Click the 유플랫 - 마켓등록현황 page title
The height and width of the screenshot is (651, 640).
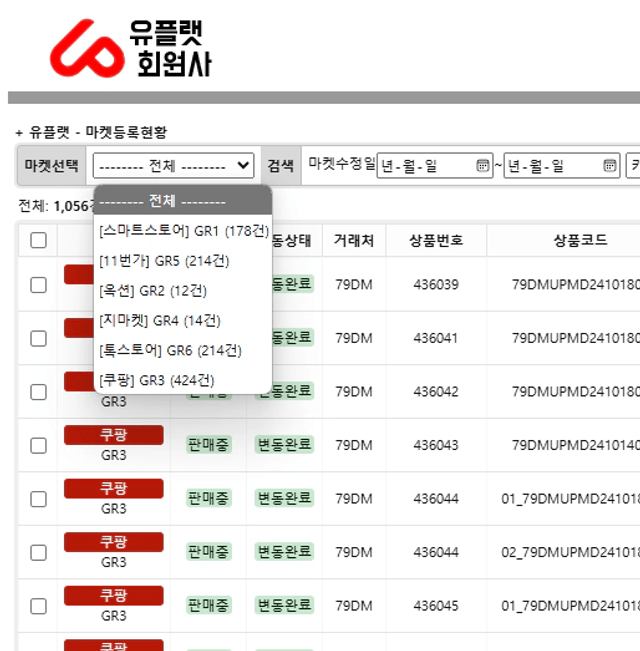[x=98, y=132]
